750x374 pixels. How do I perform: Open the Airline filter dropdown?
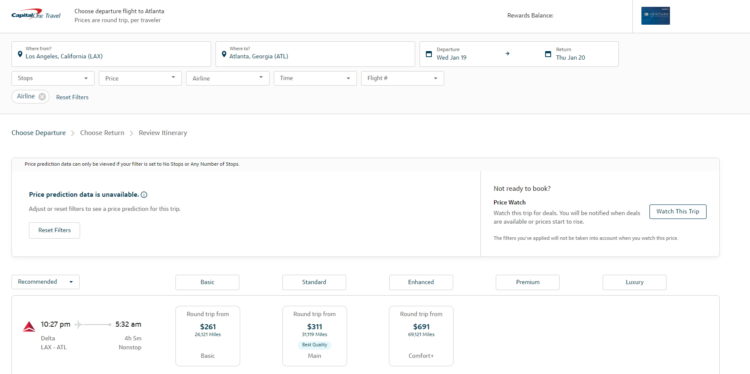[x=228, y=78]
